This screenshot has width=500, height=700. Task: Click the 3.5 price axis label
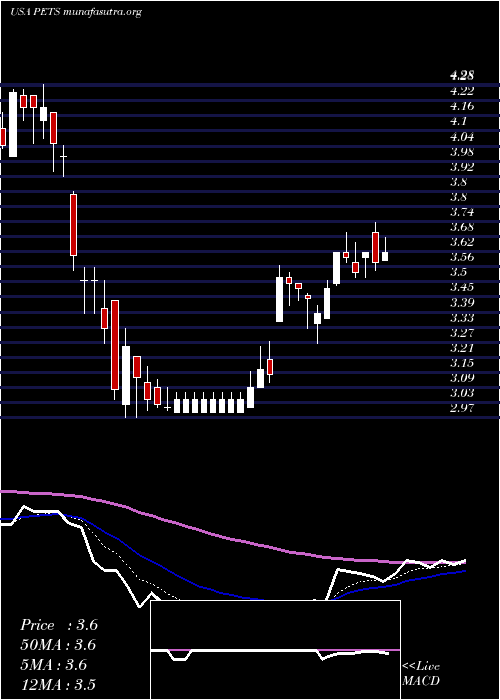coord(458,272)
